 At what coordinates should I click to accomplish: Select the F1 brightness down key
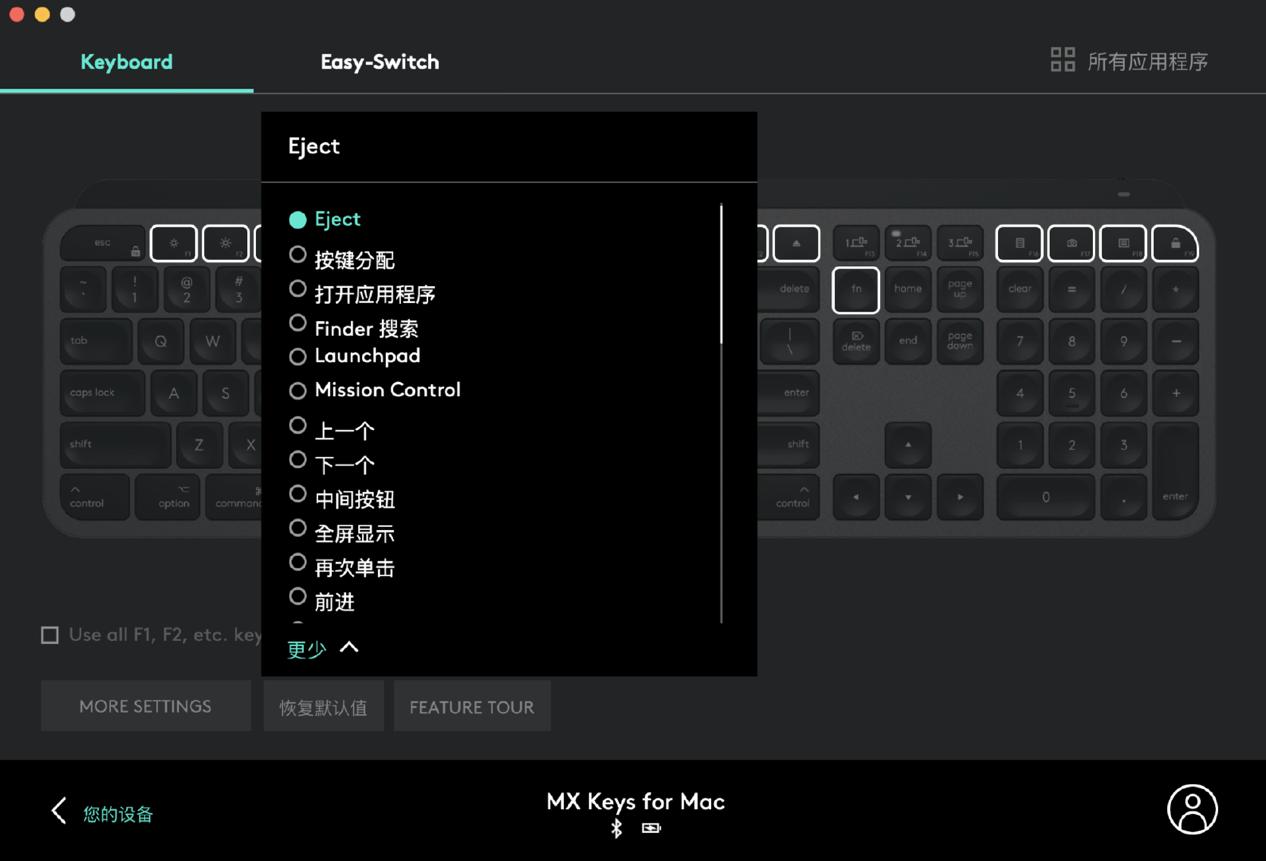(173, 243)
